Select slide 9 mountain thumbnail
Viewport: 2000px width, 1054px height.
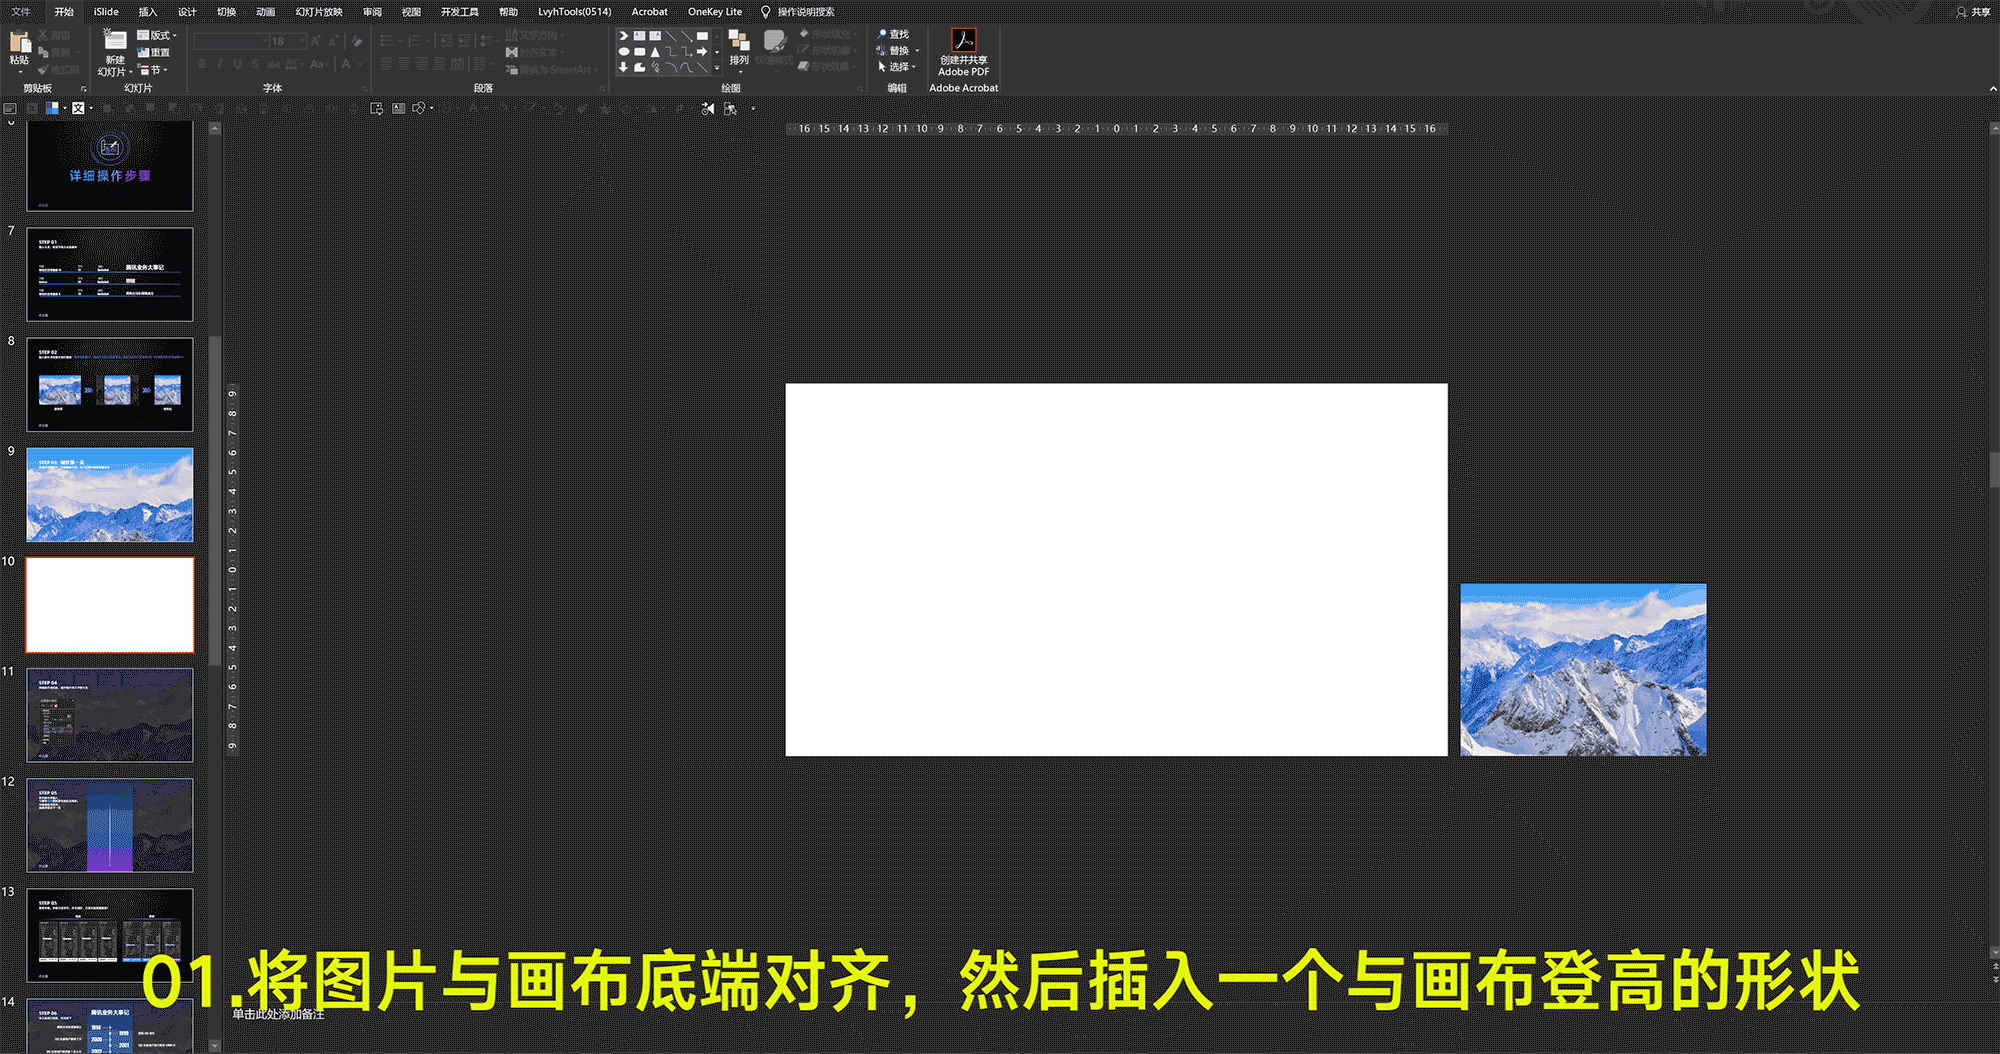pyautogui.click(x=110, y=495)
